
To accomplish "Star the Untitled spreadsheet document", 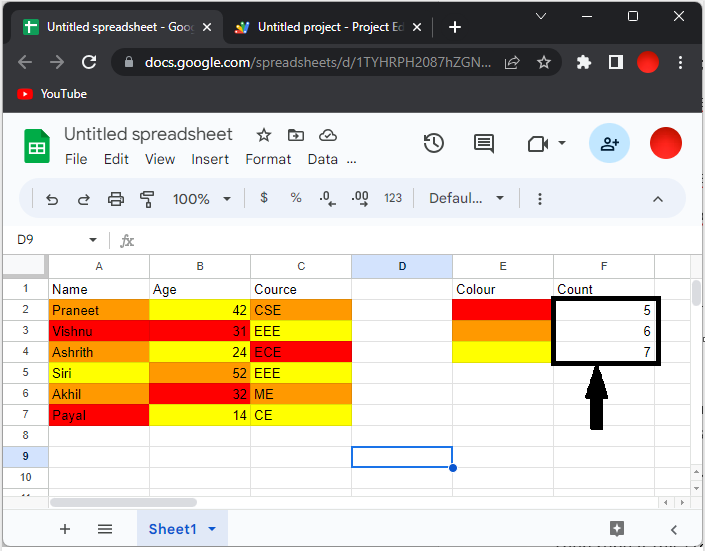I will [264, 135].
